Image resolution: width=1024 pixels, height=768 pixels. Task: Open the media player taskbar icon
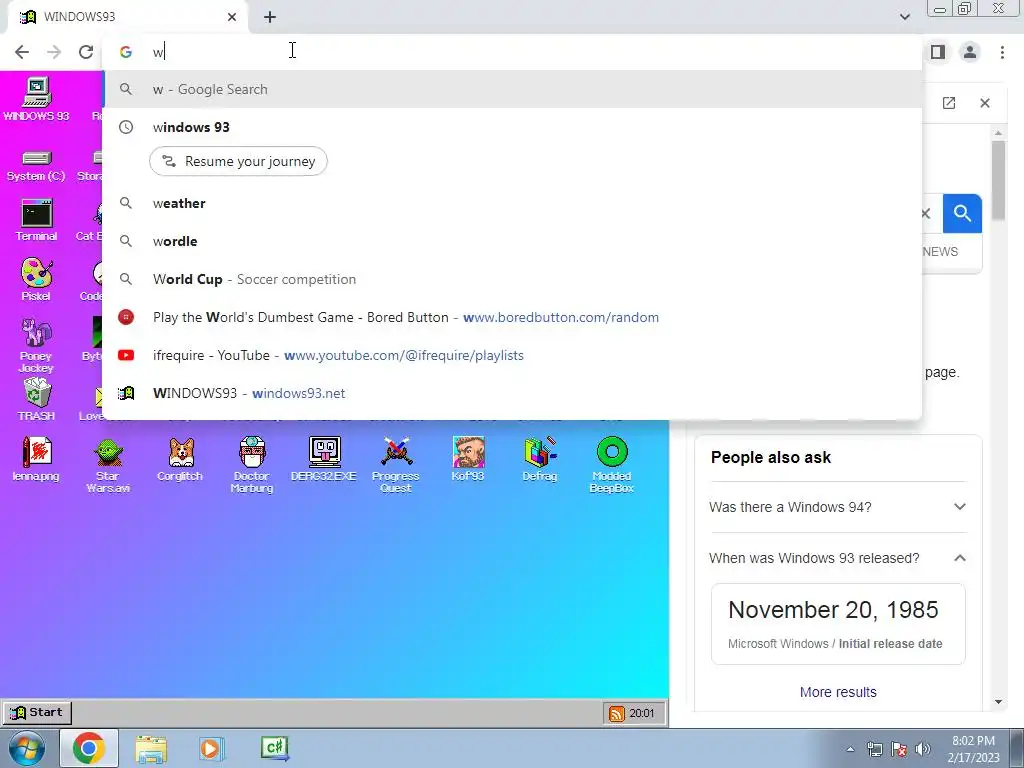tap(210, 748)
